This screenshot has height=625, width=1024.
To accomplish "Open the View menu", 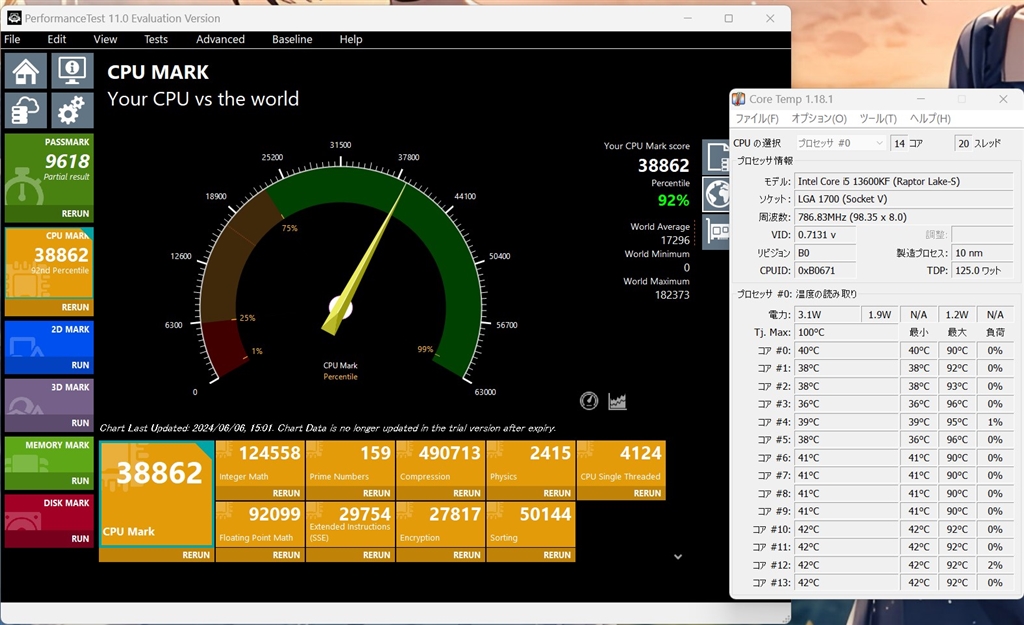I will [x=105, y=39].
